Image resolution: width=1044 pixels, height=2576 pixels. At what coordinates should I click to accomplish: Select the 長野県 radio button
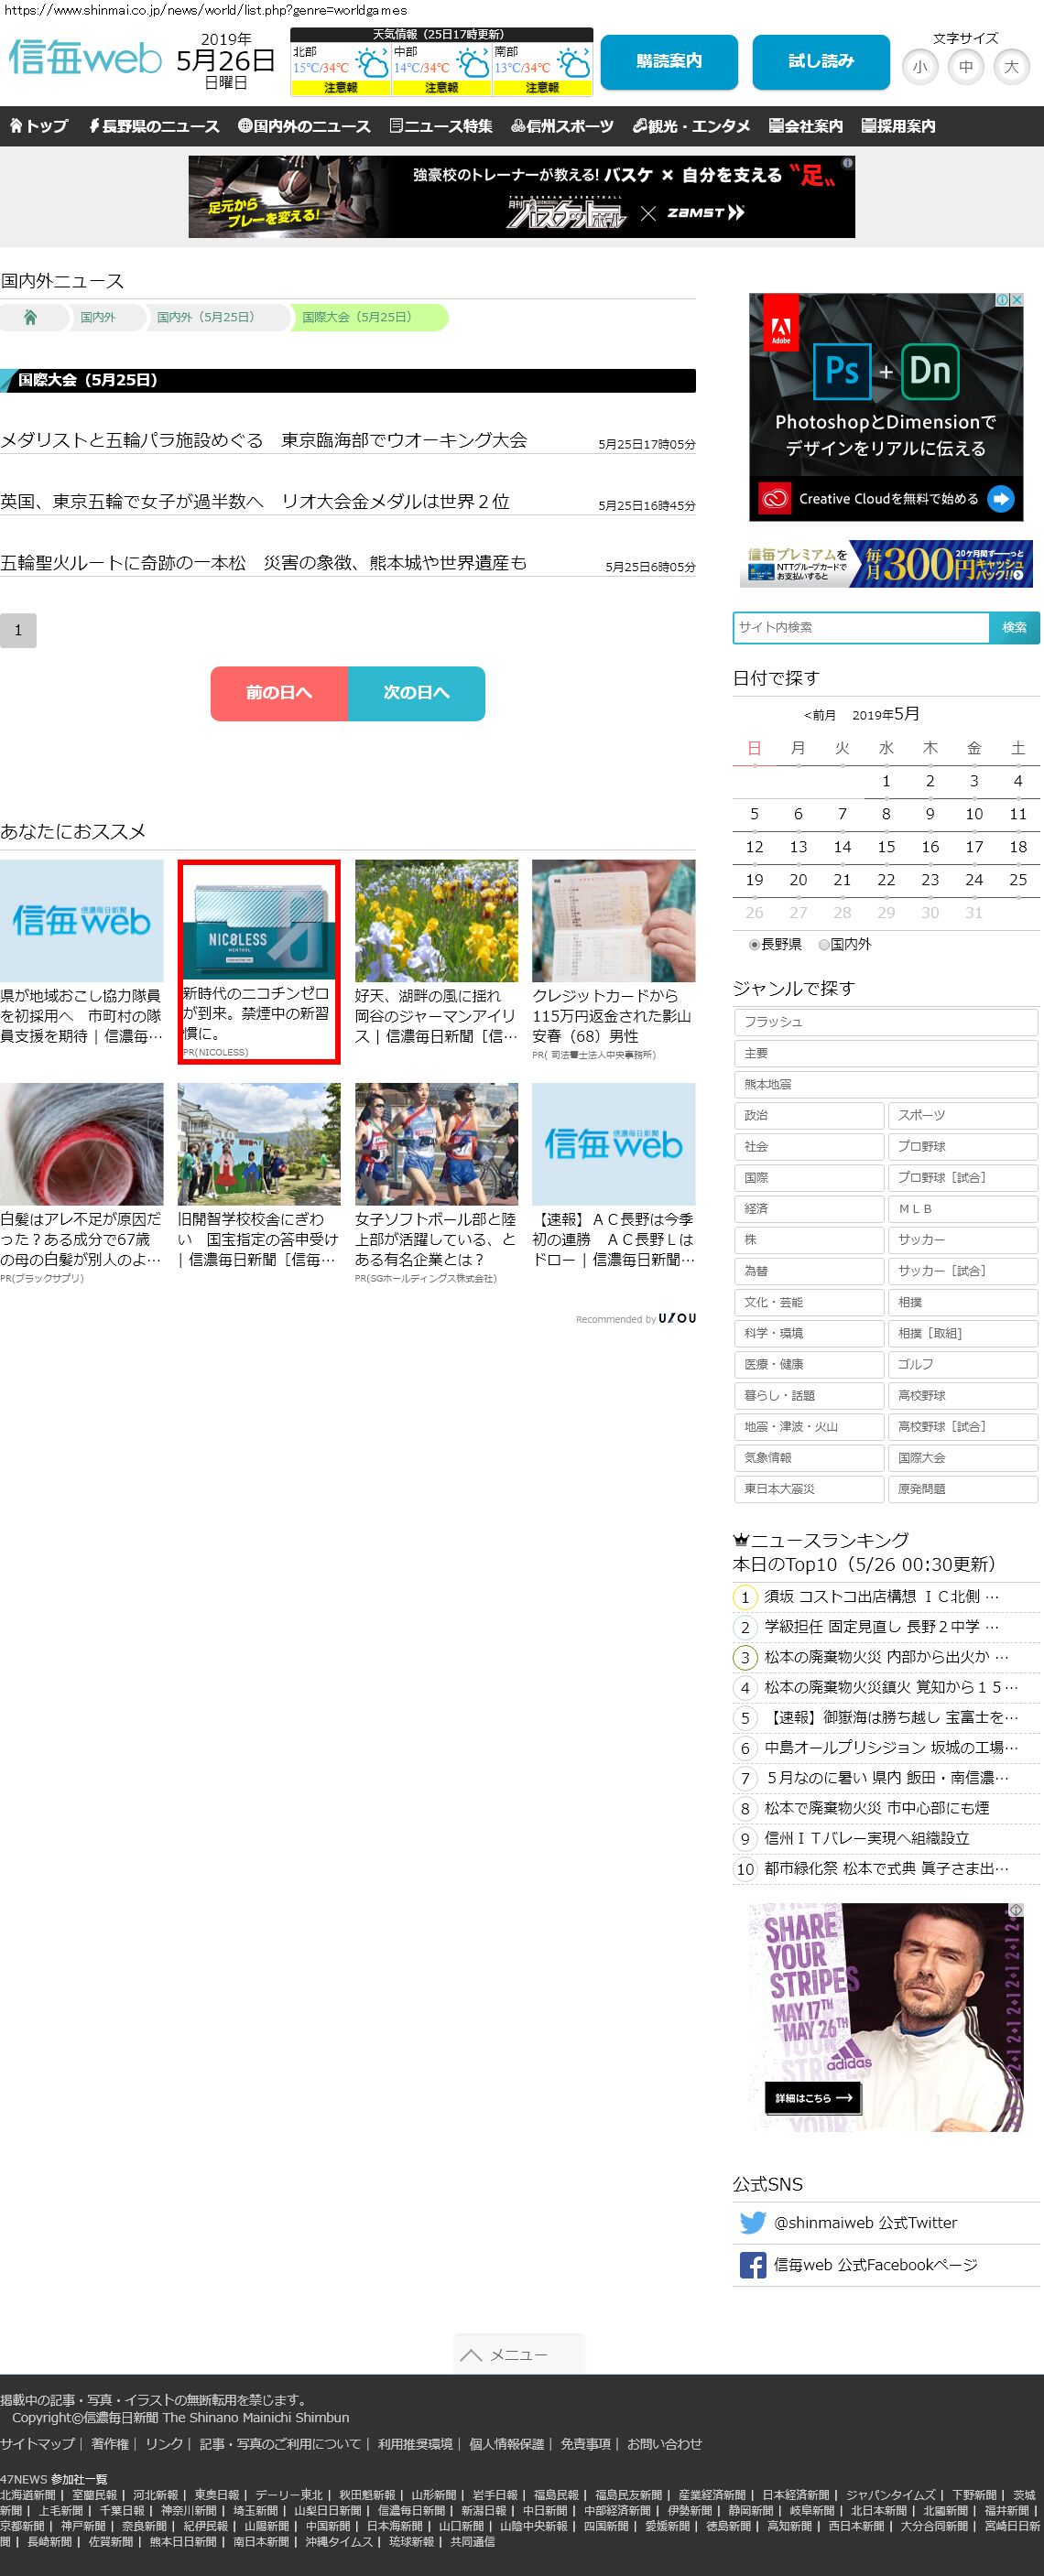[x=754, y=944]
